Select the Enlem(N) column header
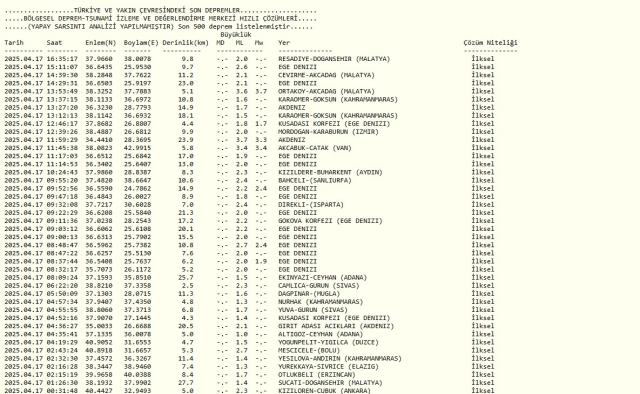 point(100,42)
